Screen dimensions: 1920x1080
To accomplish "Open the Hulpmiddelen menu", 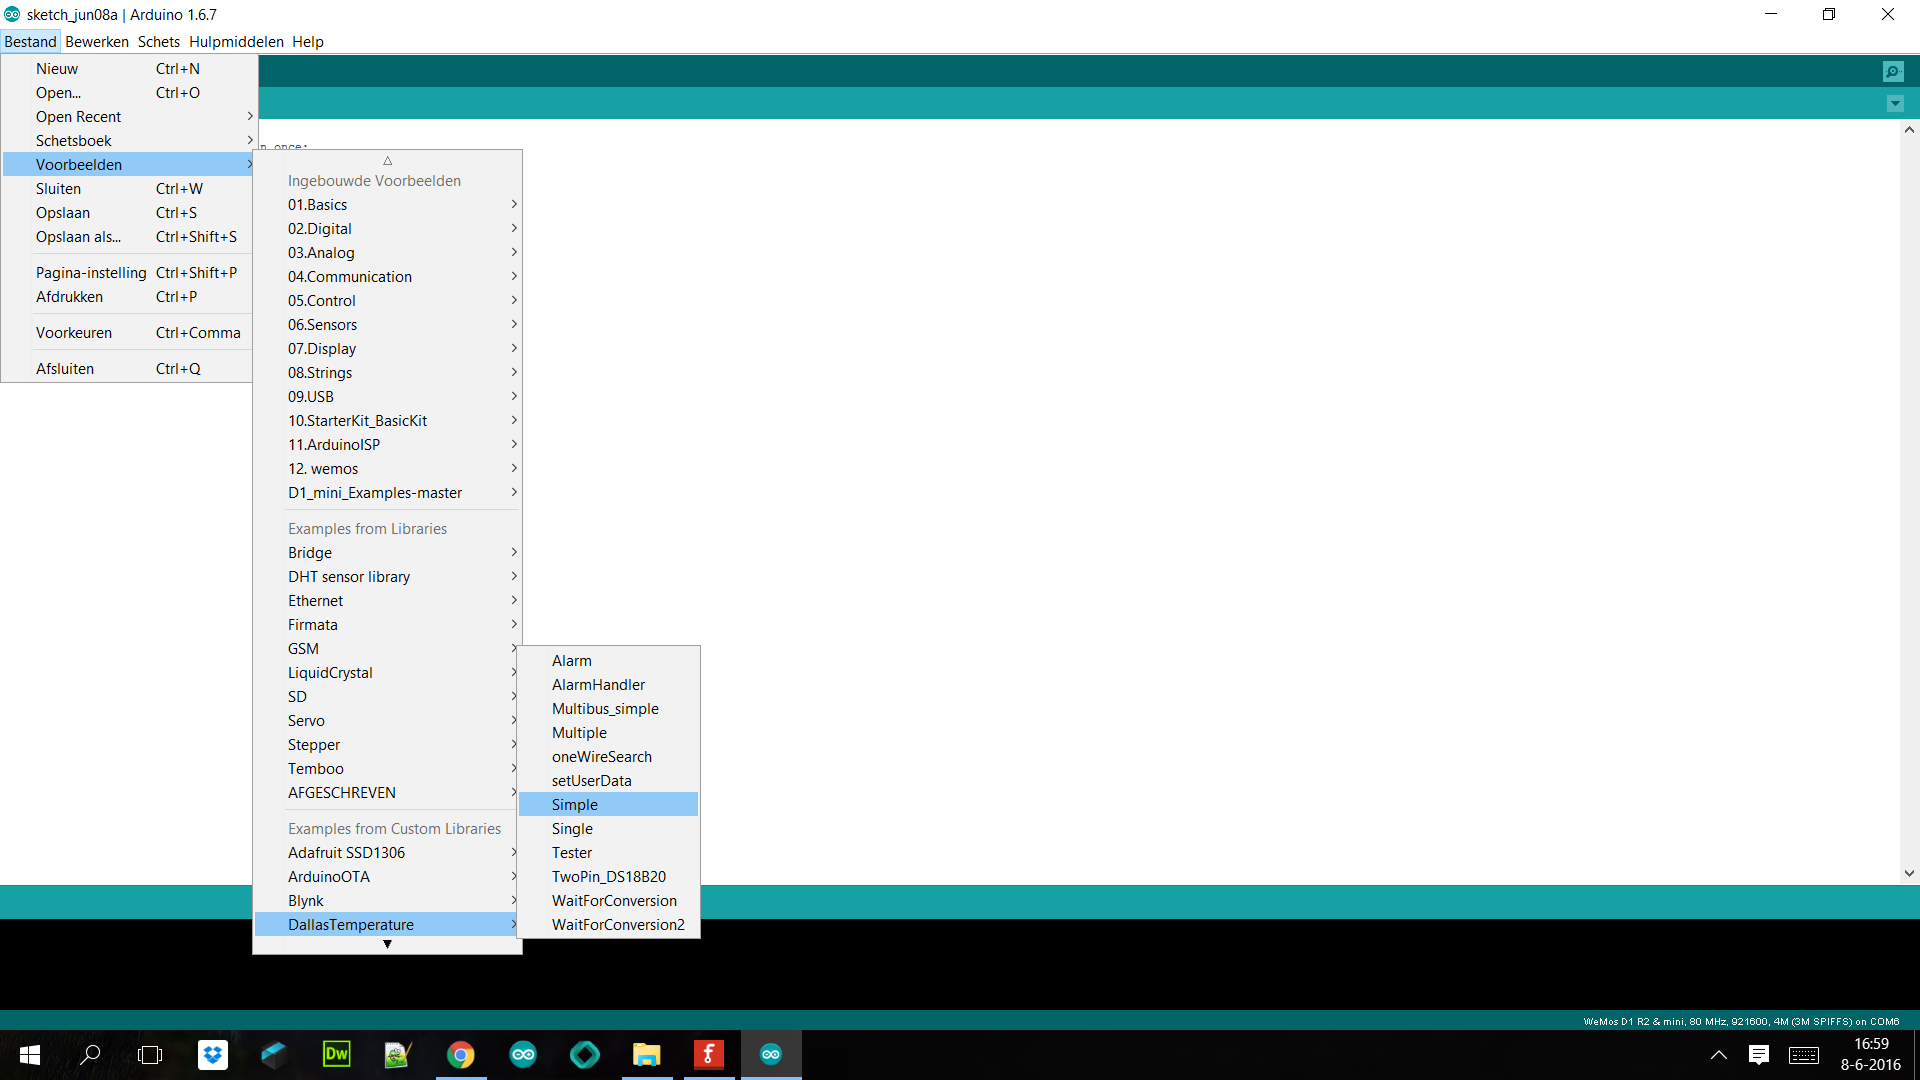I will click(x=236, y=42).
